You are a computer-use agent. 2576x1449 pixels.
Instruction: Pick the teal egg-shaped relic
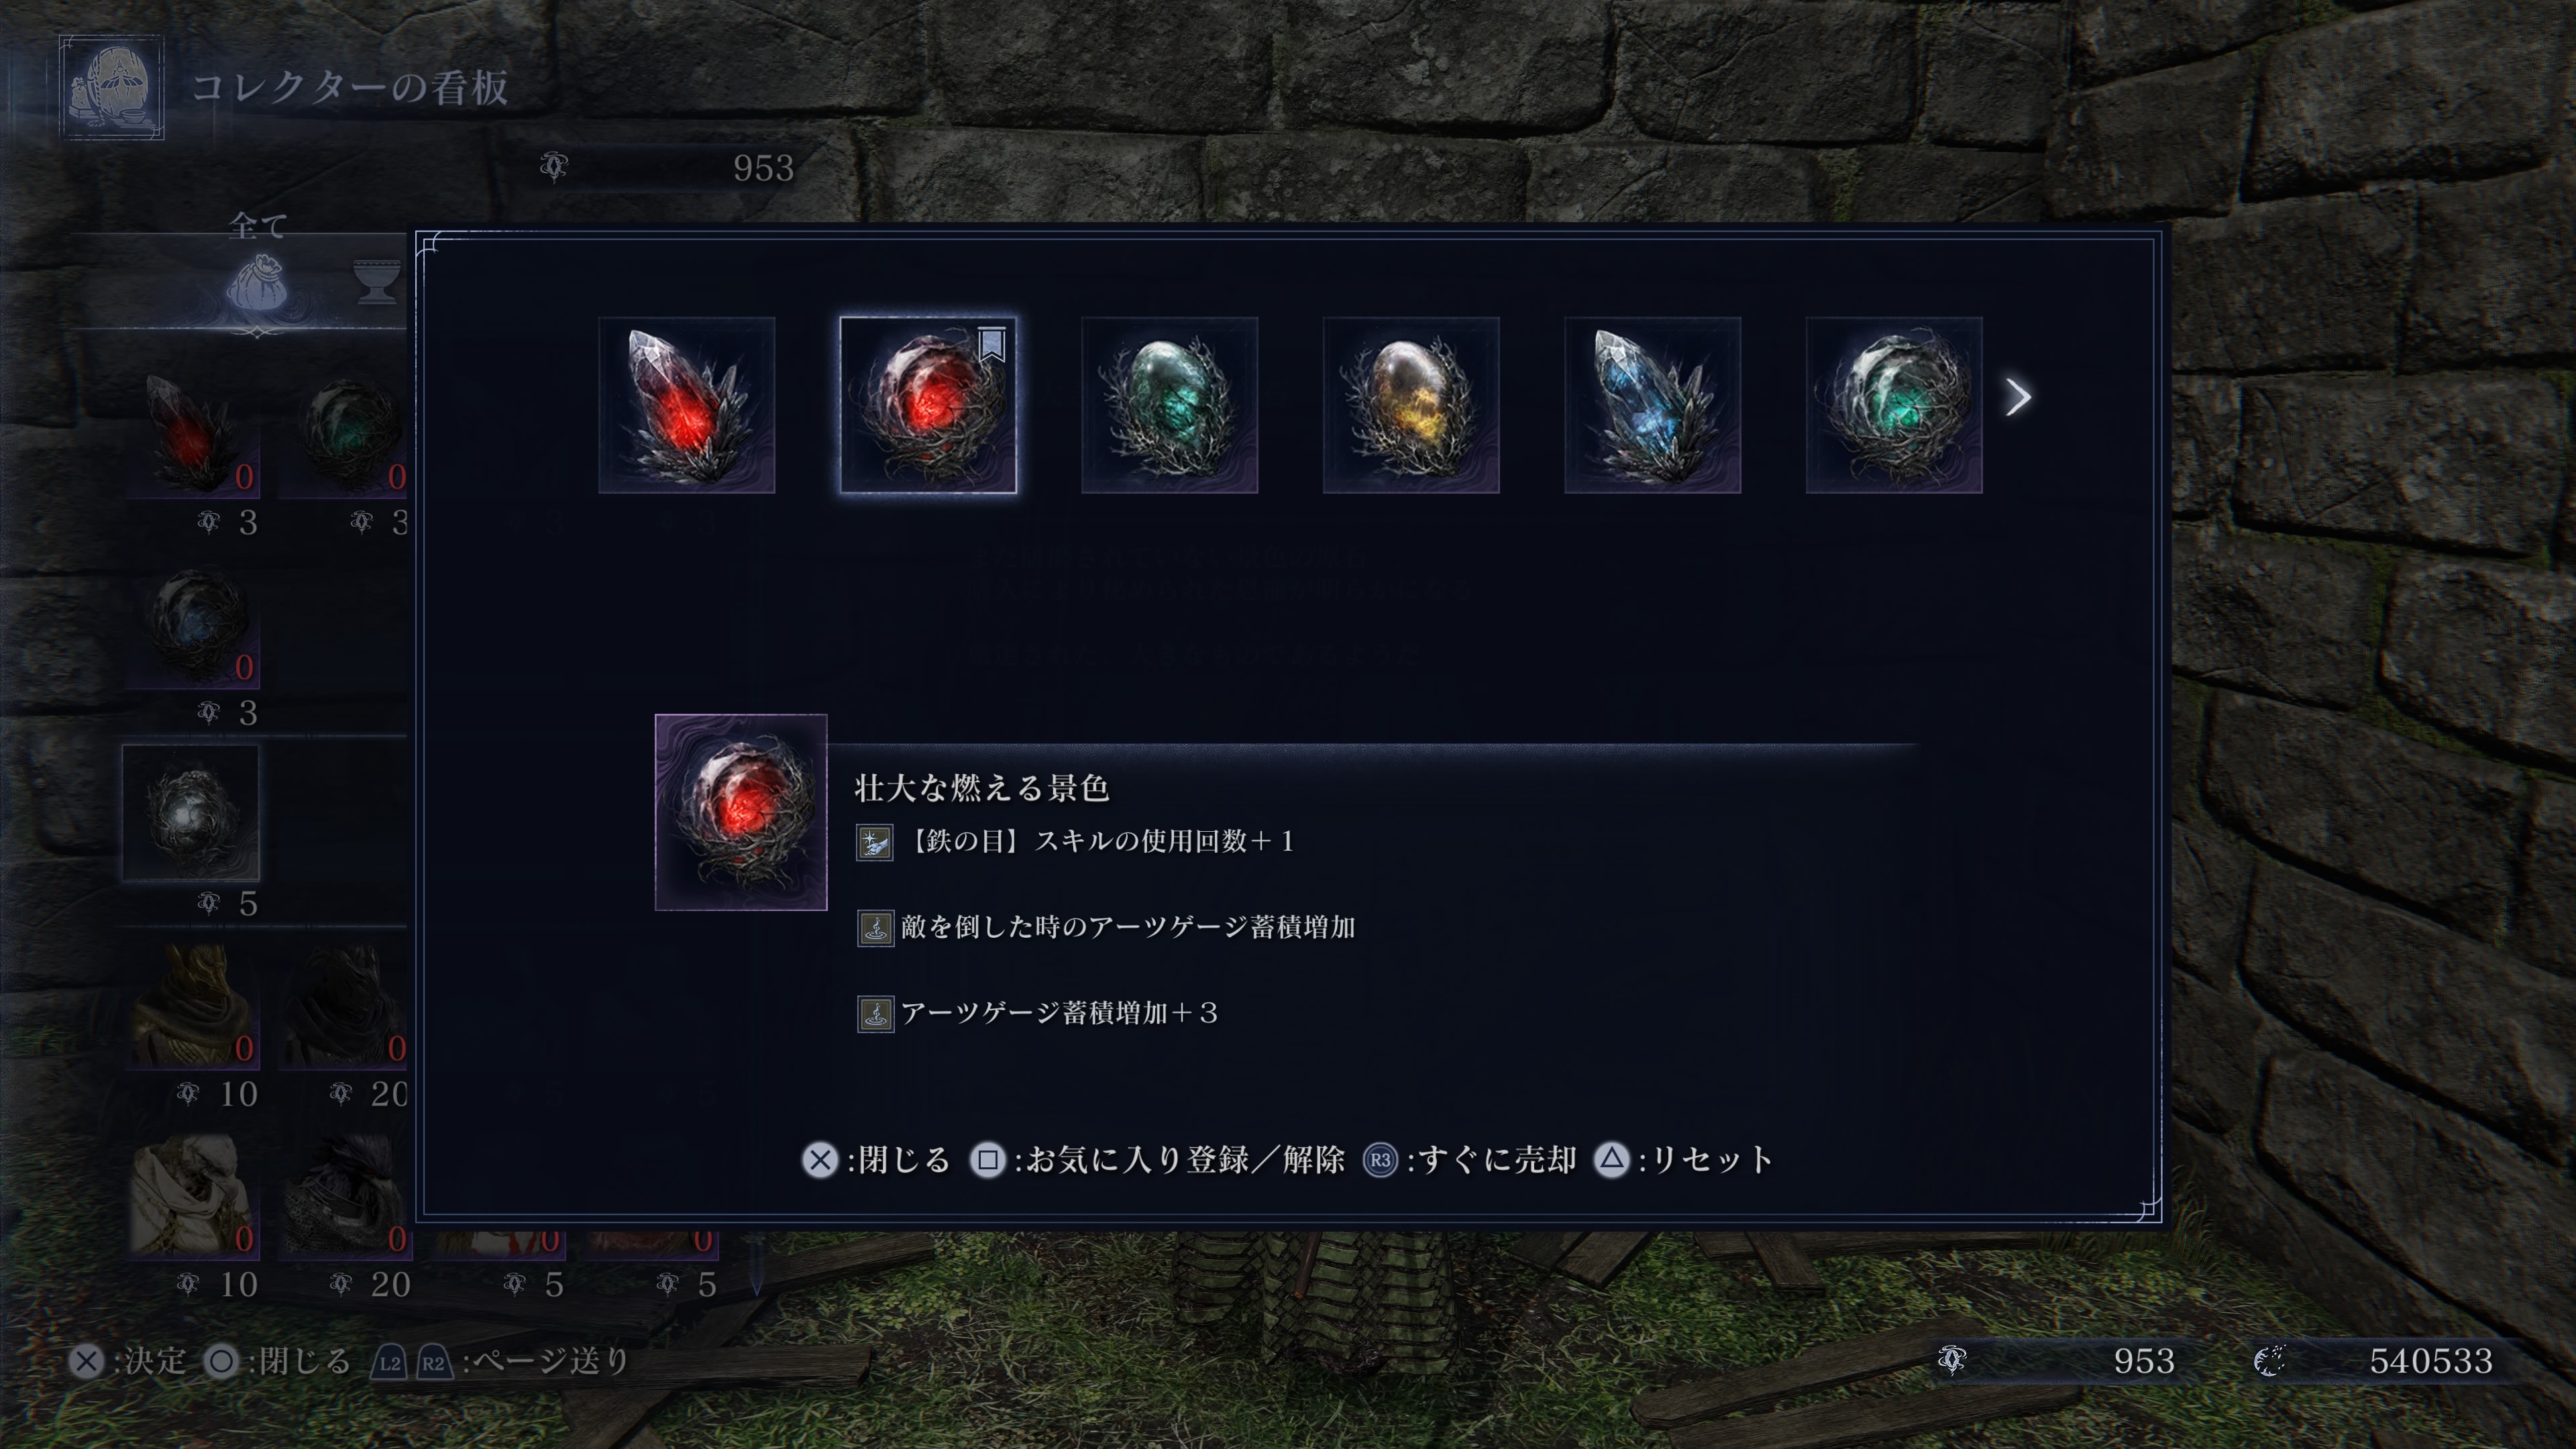pyautogui.click(x=1169, y=405)
